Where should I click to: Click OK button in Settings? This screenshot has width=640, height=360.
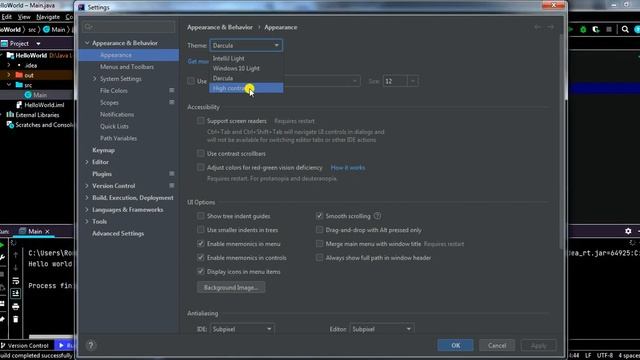tap(456, 345)
